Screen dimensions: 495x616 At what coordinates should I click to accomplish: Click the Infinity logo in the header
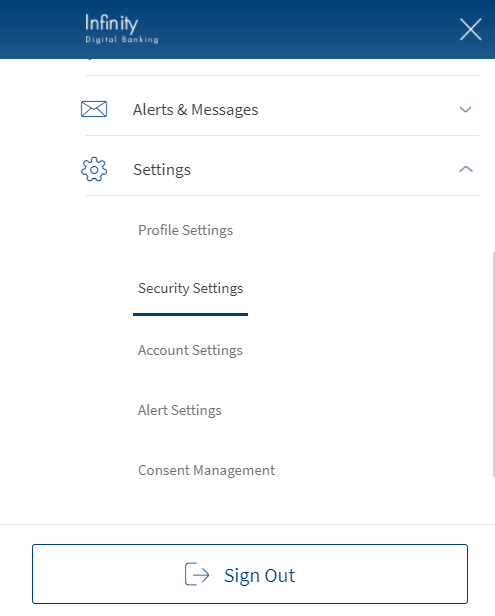pyautogui.click(x=122, y=29)
